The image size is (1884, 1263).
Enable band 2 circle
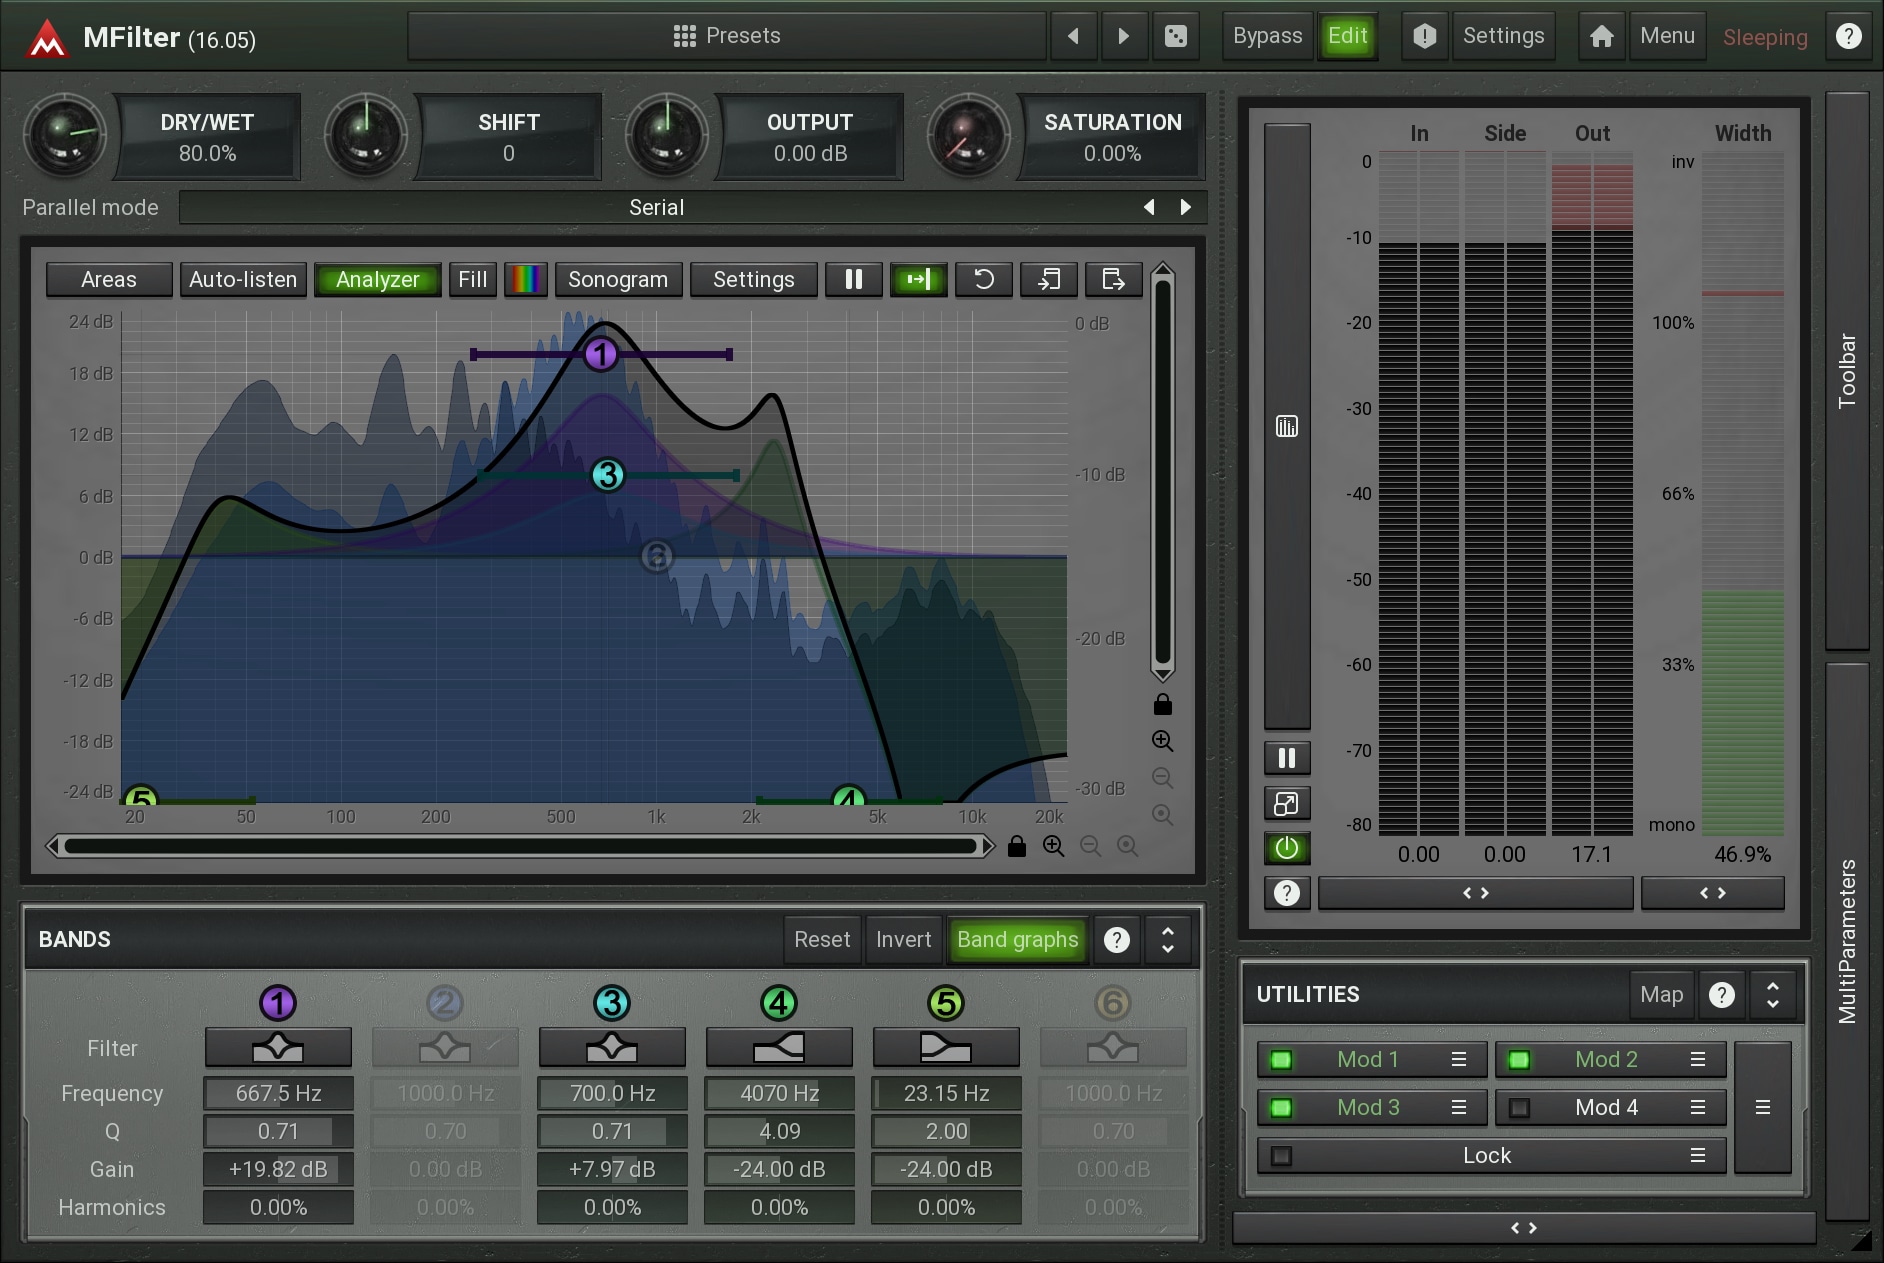(x=445, y=1002)
